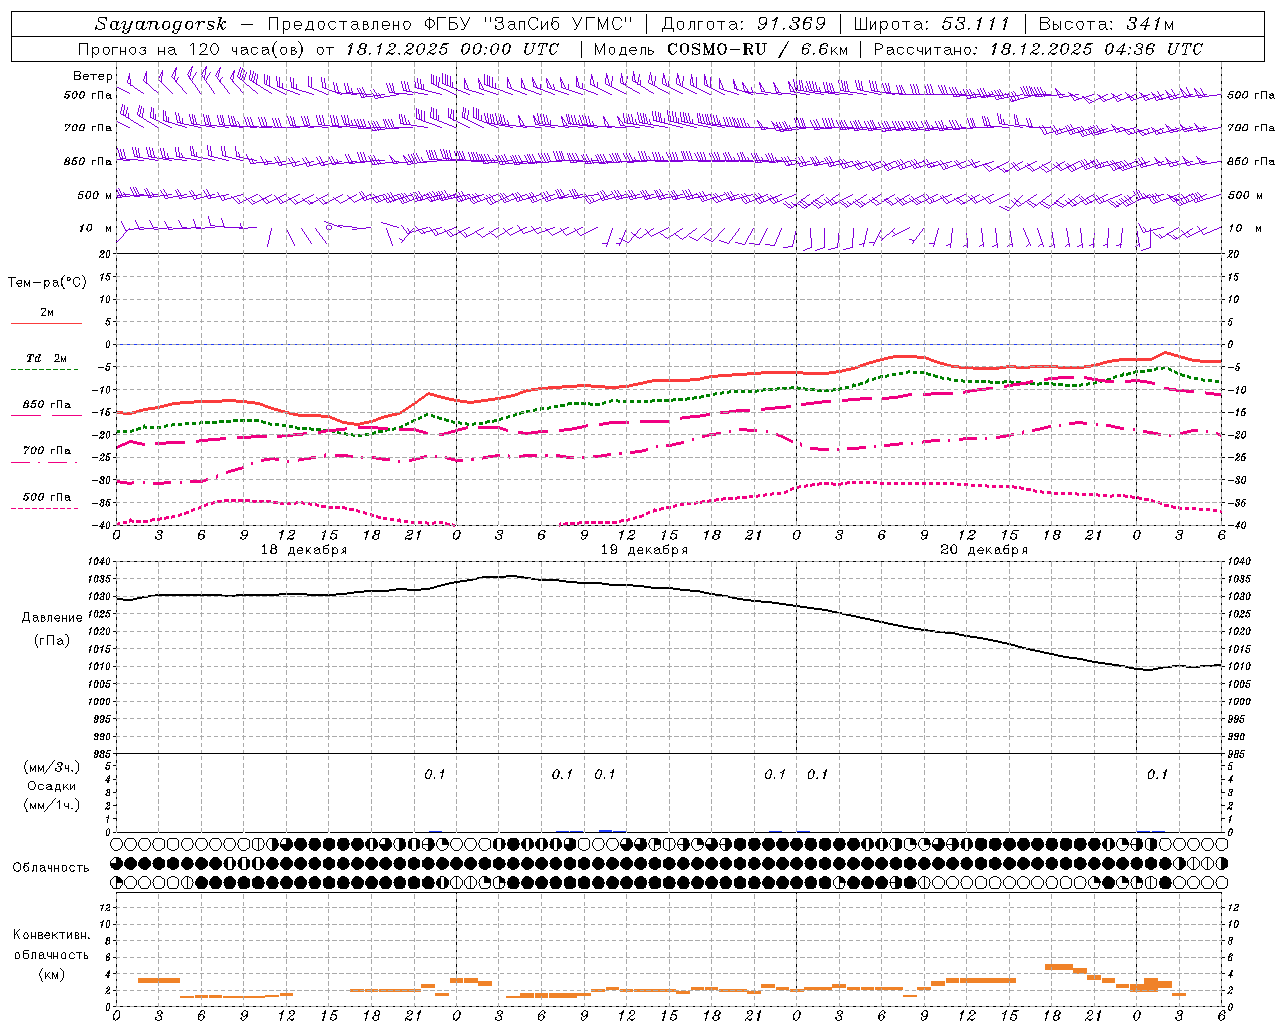Click 'Модель COSMO-RU / 6.6км' text

721,49
